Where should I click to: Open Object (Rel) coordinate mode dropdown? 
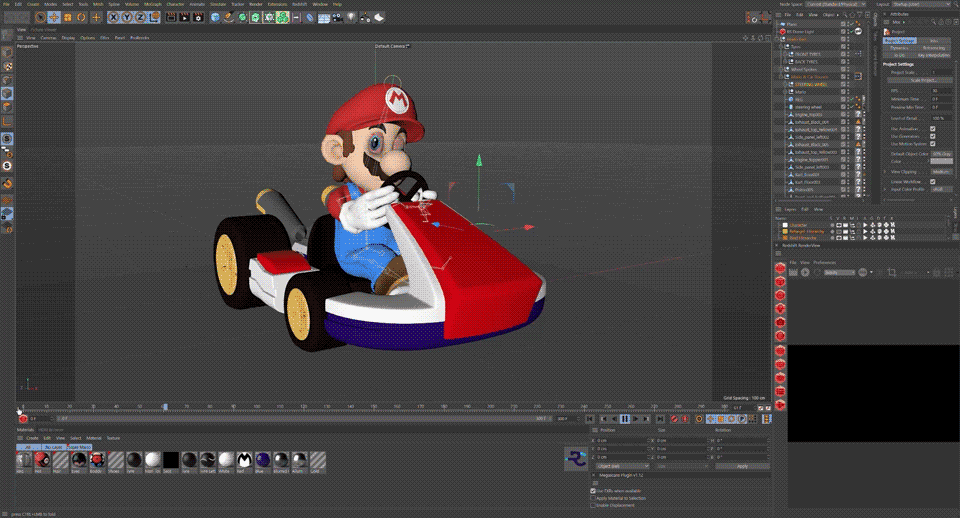[x=623, y=466]
